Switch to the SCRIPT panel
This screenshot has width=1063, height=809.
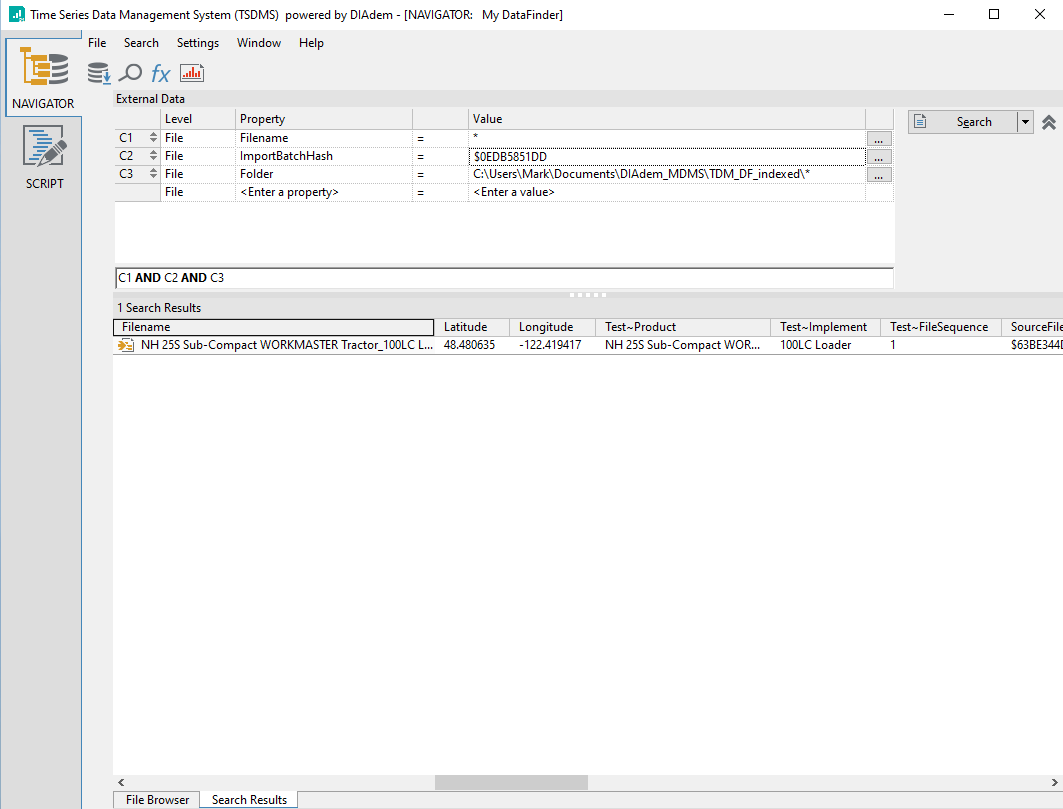click(42, 156)
